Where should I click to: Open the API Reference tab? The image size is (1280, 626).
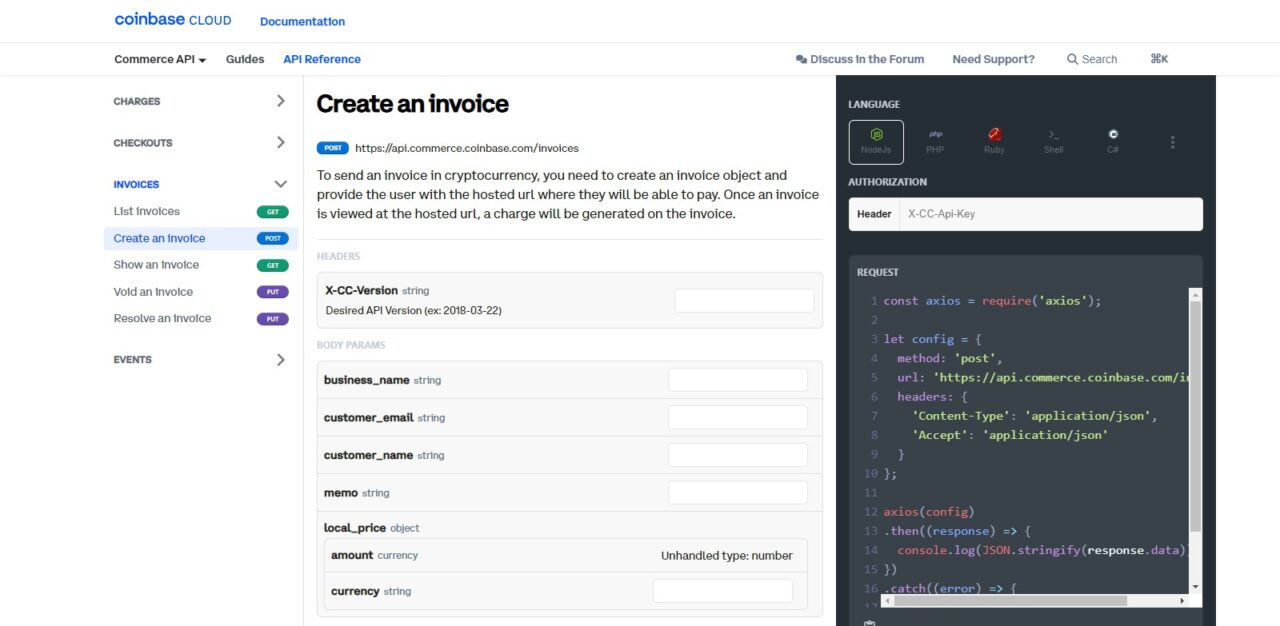[x=322, y=59]
